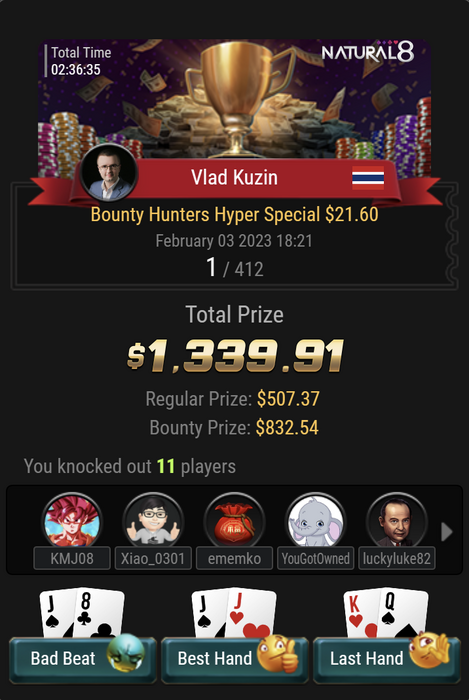Open the Best Hand replay

(x=235, y=659)
